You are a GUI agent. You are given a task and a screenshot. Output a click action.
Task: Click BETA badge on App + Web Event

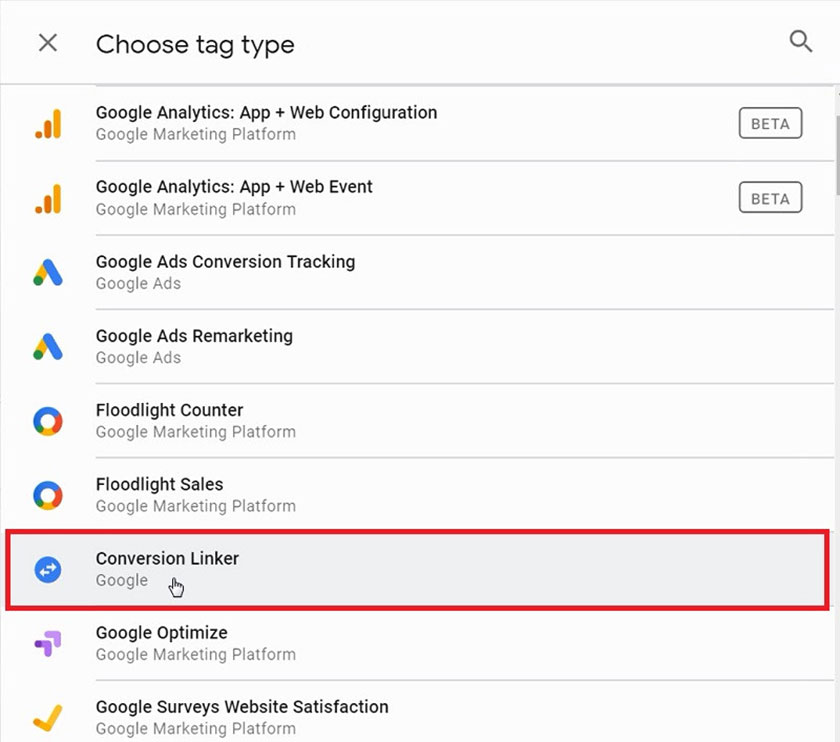coord(770,198)
